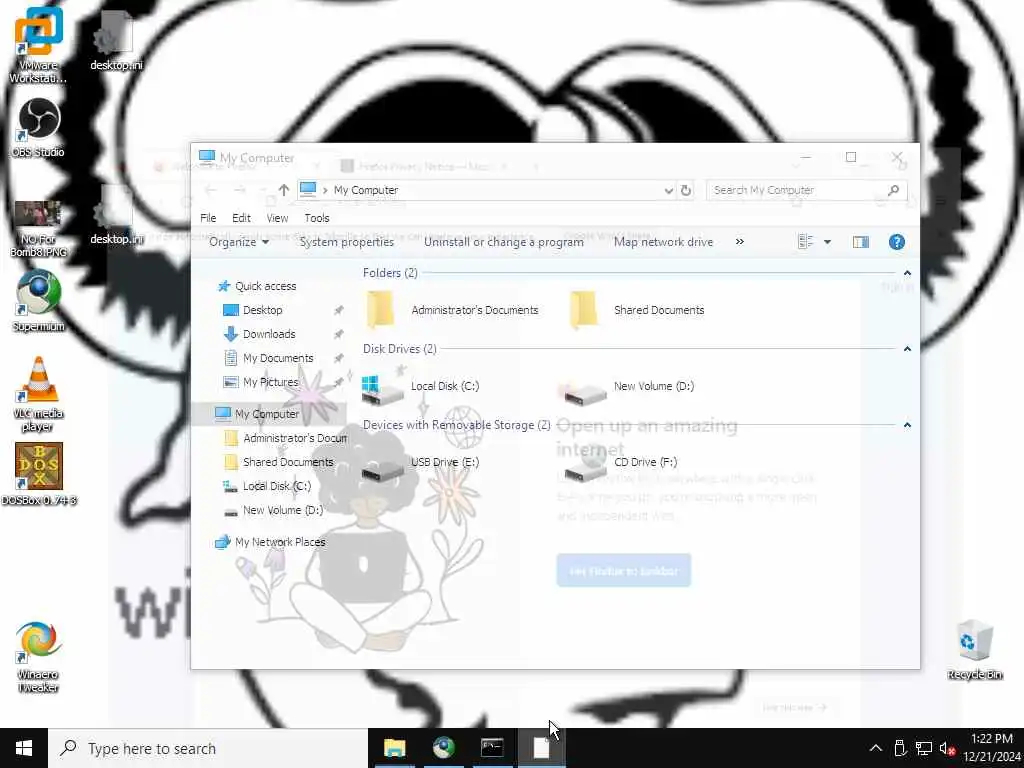The width and height of the screenshot is (1024, 768).
Task: Click Map network drive
Action: click(664, 242)
